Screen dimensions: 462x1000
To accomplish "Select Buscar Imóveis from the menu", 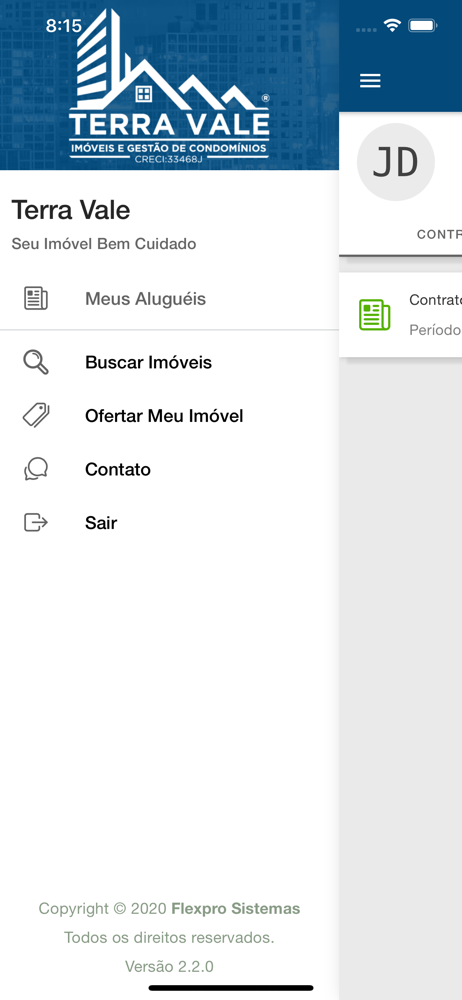I will tap(169, 362).
